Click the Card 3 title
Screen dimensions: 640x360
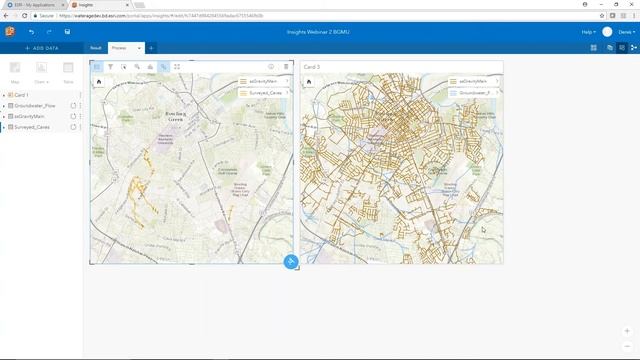312,67
